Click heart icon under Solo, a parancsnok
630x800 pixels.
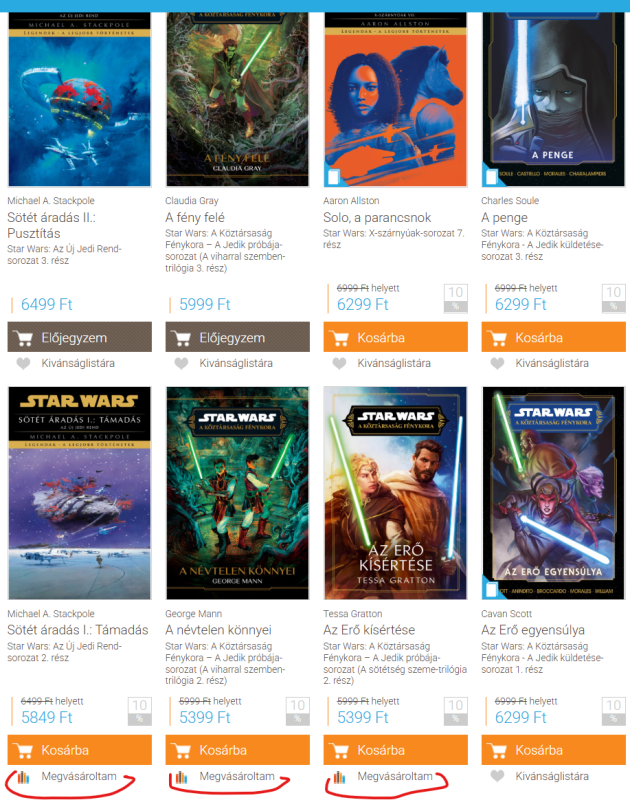tap(339, 363)
